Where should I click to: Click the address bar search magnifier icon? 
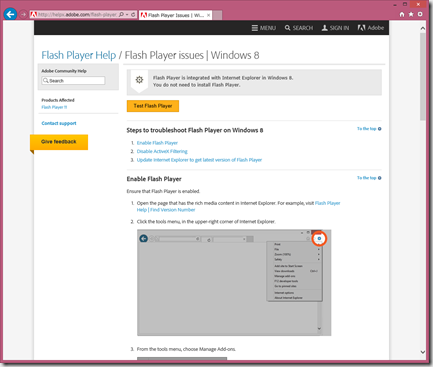[121, 15]
